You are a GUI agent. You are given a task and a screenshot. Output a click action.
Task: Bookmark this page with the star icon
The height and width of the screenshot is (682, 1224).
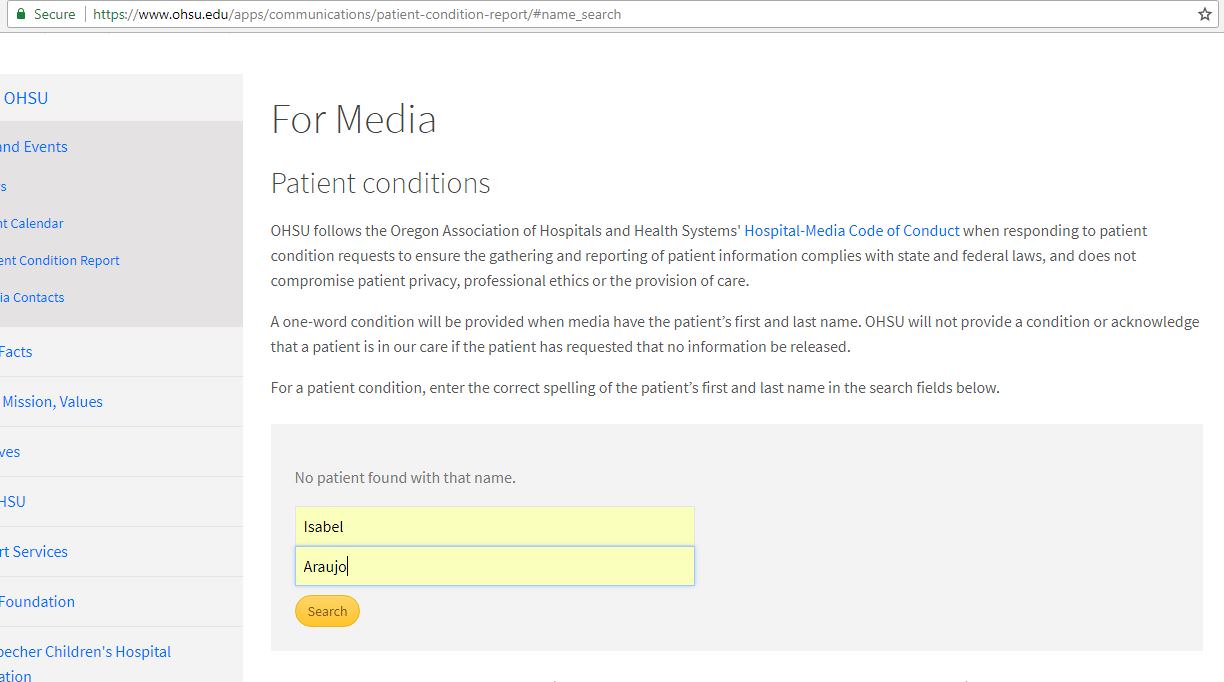1204,14
